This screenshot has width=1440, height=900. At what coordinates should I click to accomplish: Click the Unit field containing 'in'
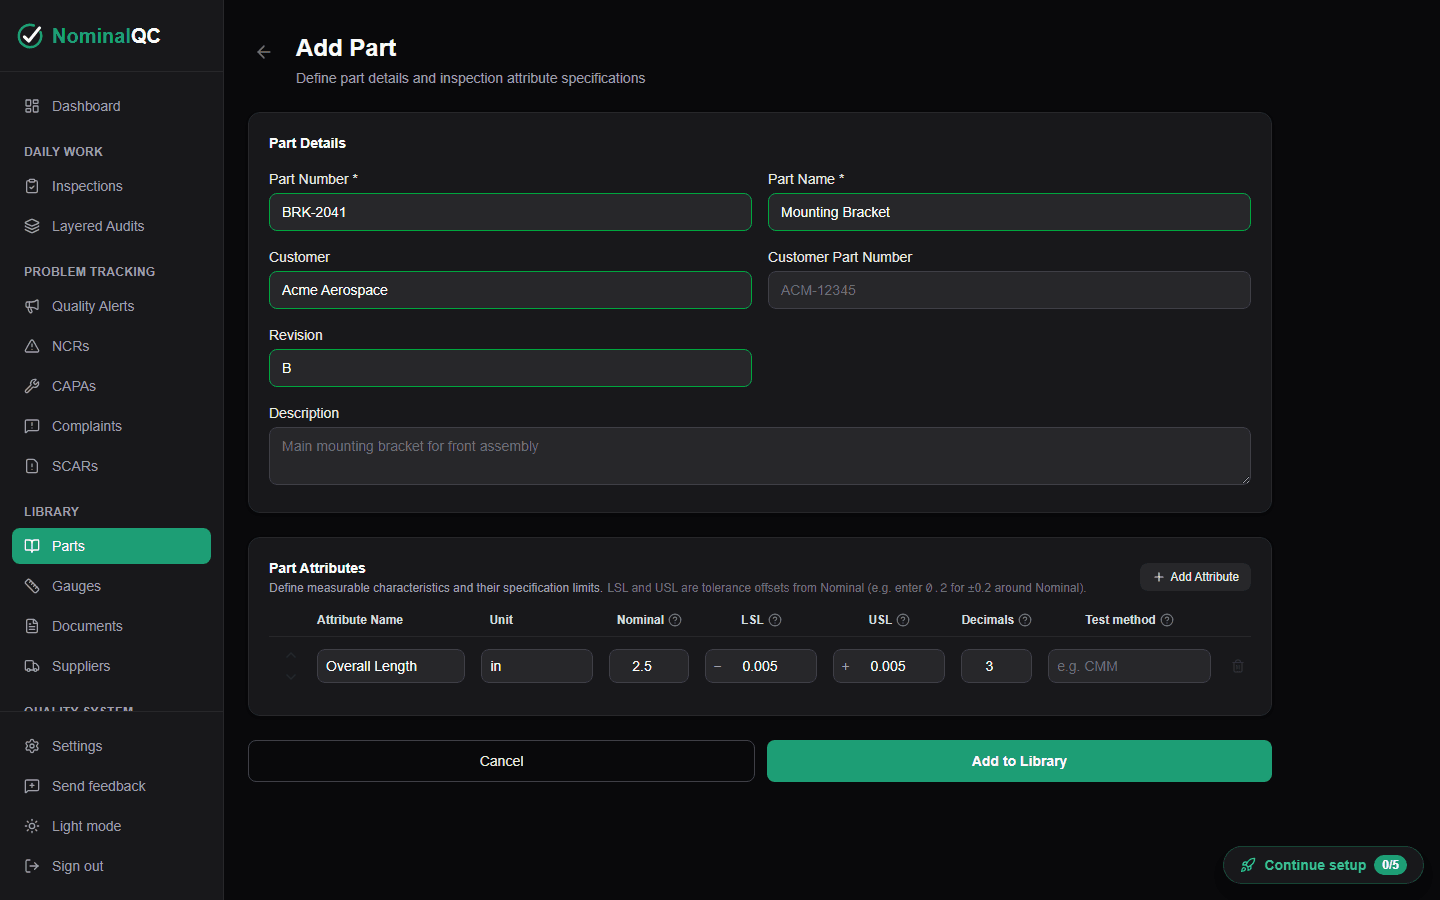tap(537, 666)
